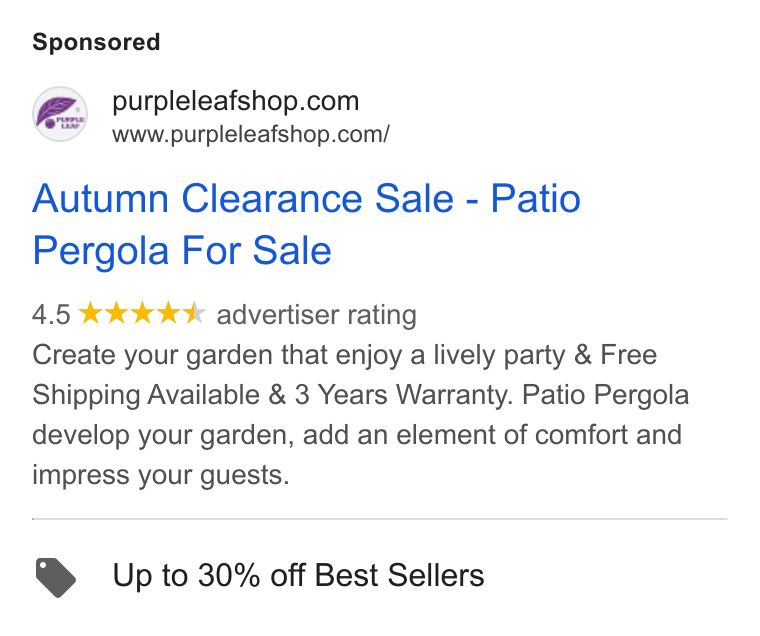Click the purpleleafshop.com site name

[x=236, y=101]
